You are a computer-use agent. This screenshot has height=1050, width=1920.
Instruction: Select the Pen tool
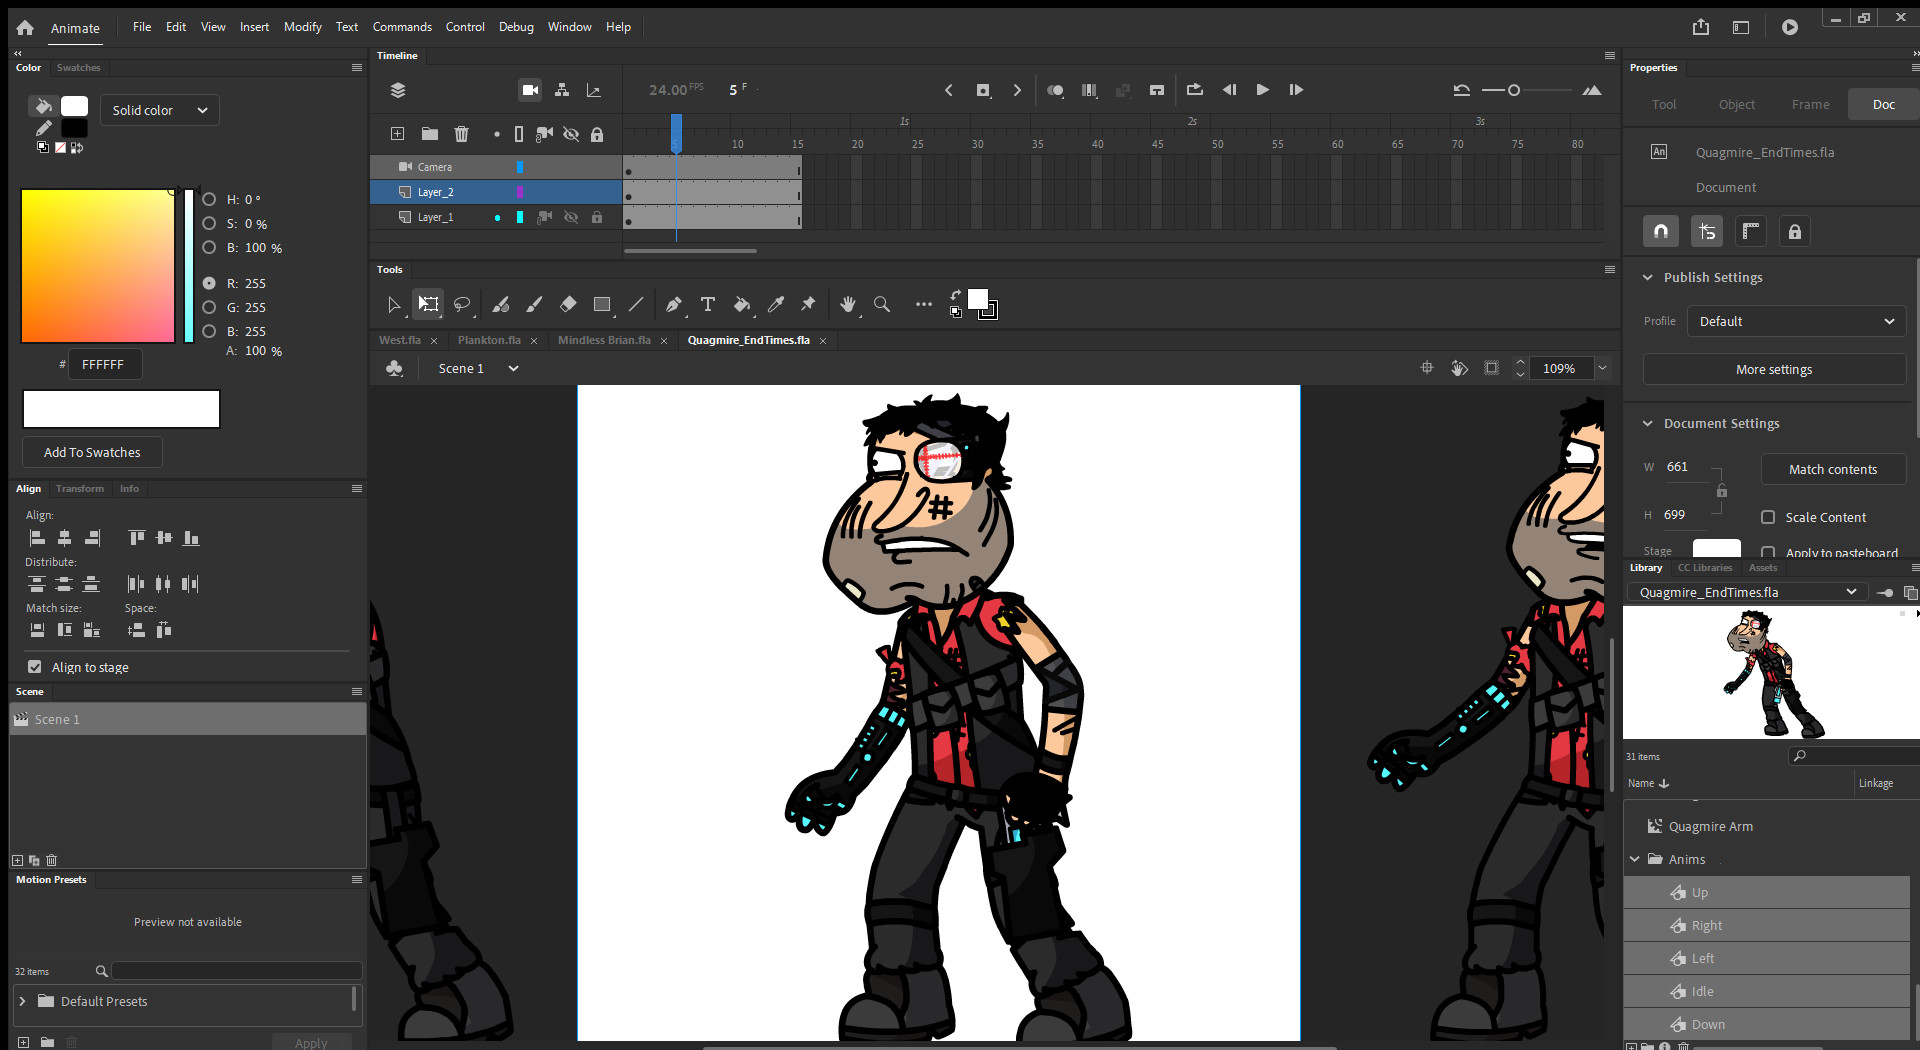(674, 304)
